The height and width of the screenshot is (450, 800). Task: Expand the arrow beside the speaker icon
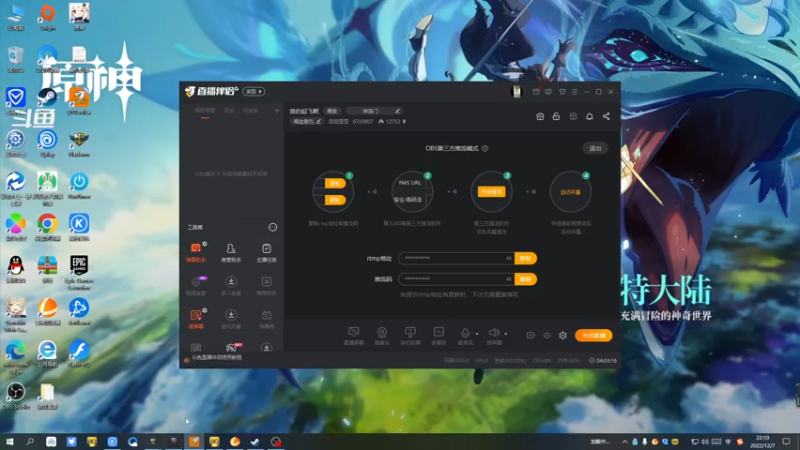[x=506, y=334]
